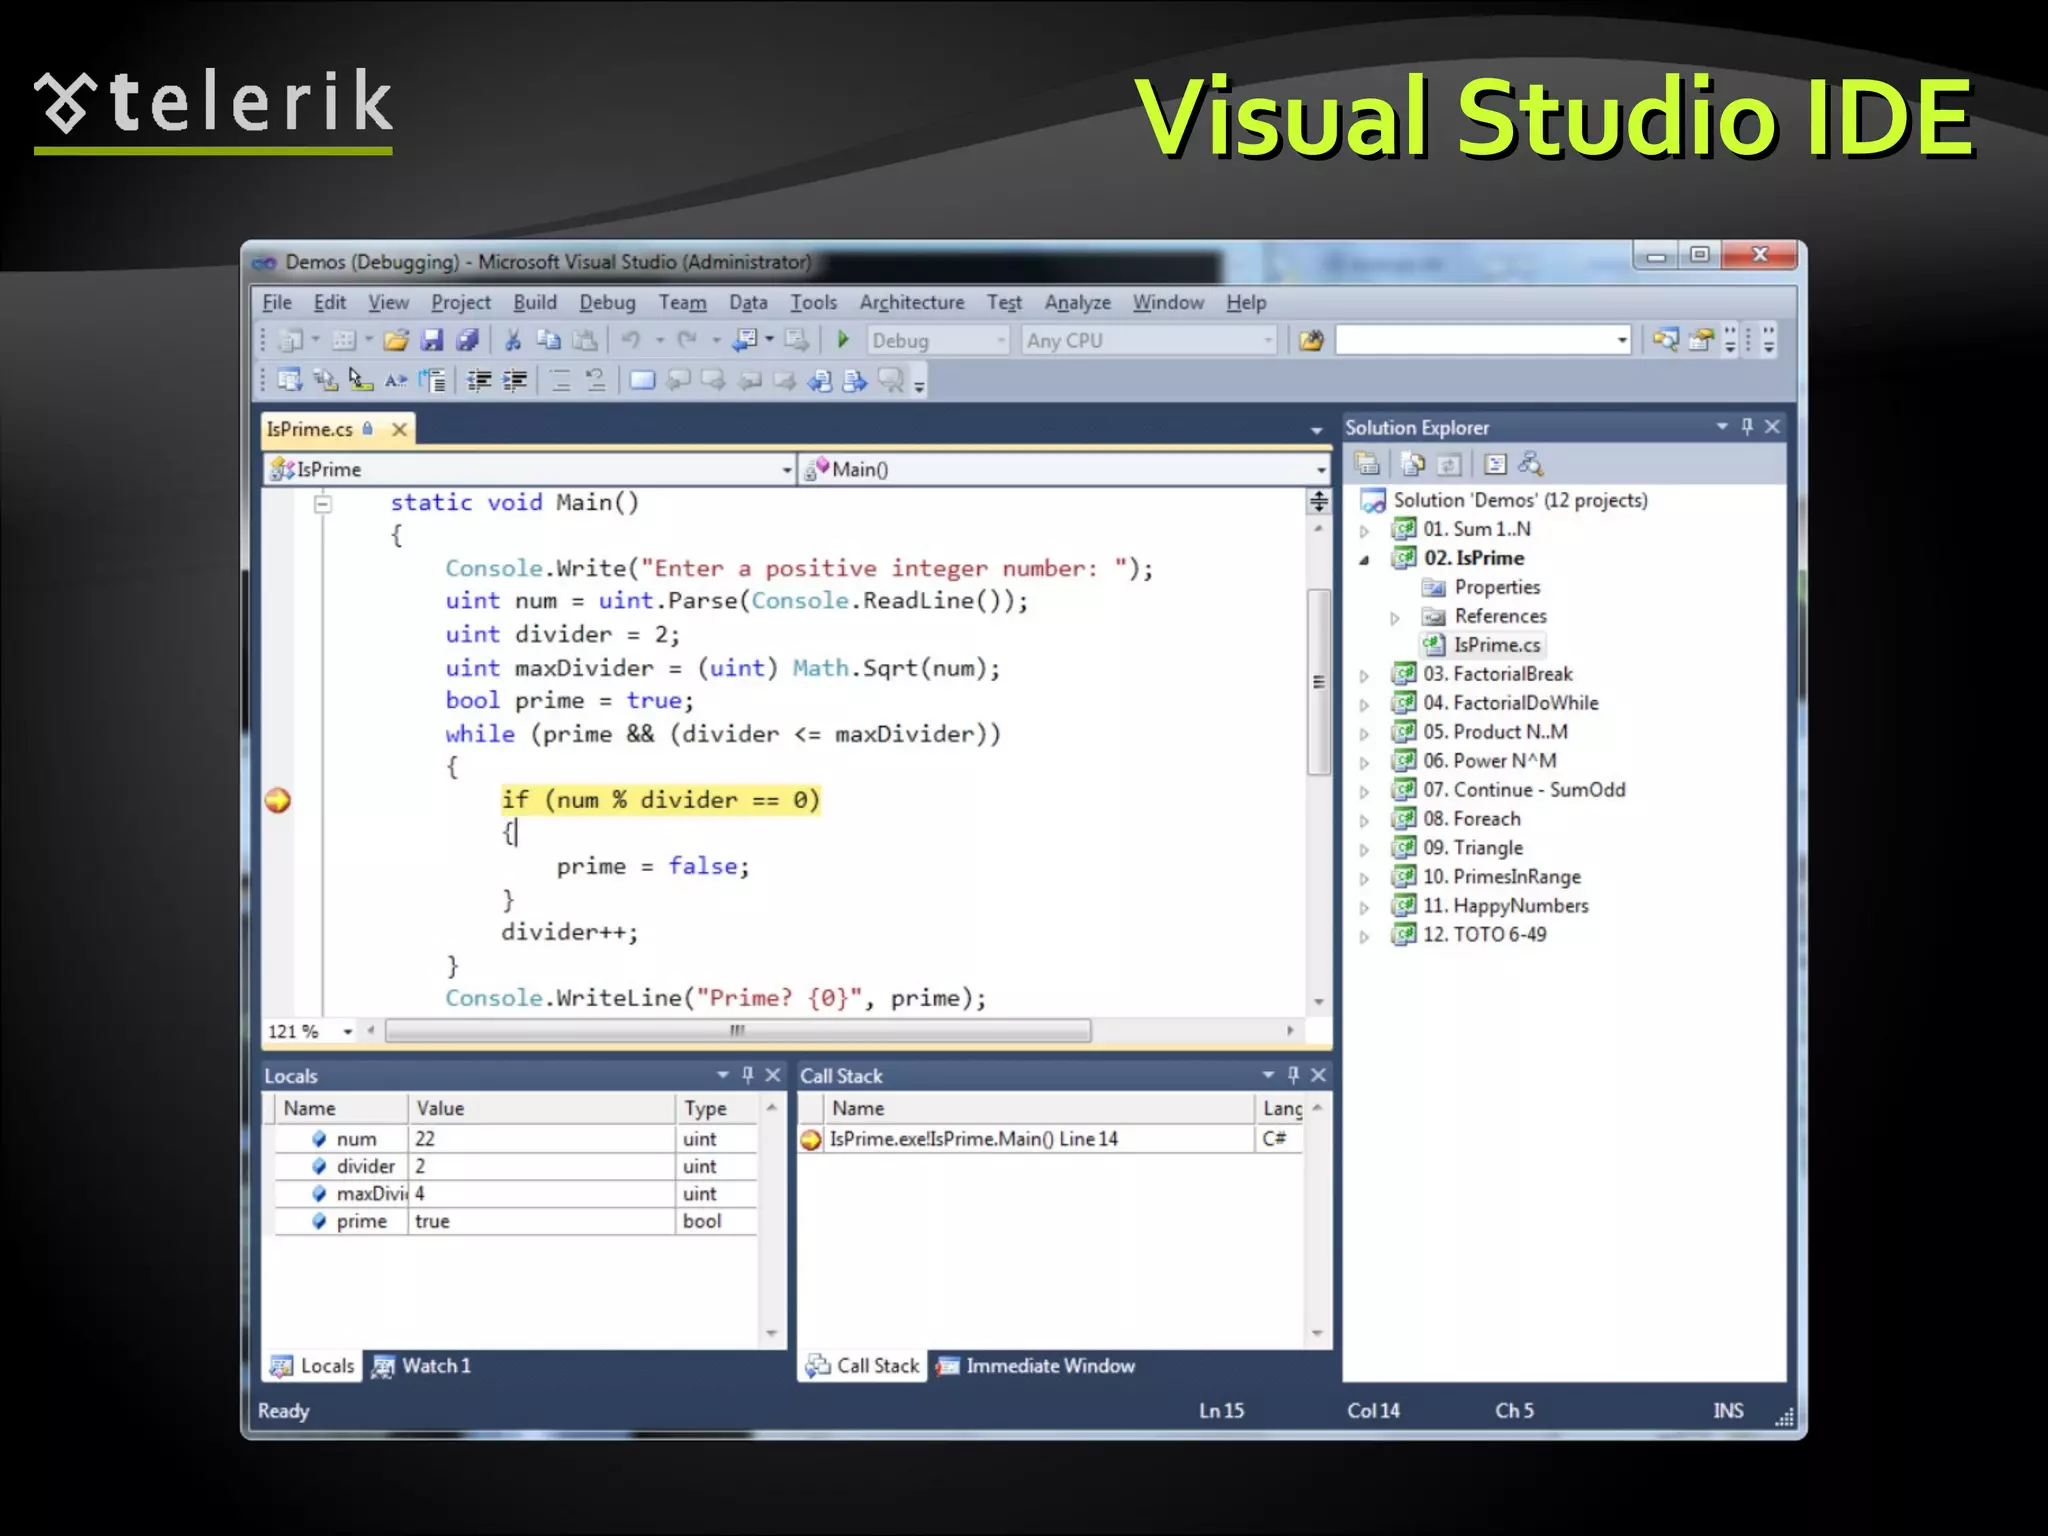
Task: Open the Any CPU platform dropdown
Action: point(1268,341)
